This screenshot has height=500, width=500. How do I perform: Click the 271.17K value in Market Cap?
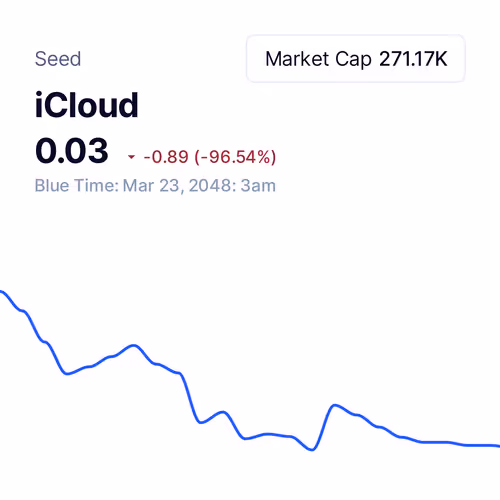pyautogui.click(x=413, y=59)
